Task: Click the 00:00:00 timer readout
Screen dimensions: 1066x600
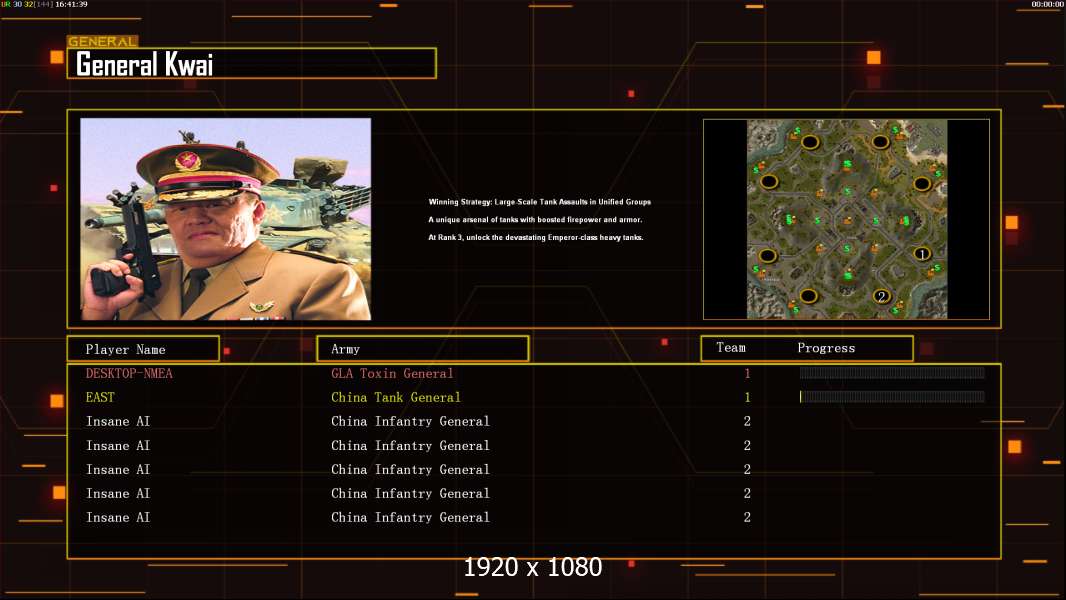Action: point(1048,4)
